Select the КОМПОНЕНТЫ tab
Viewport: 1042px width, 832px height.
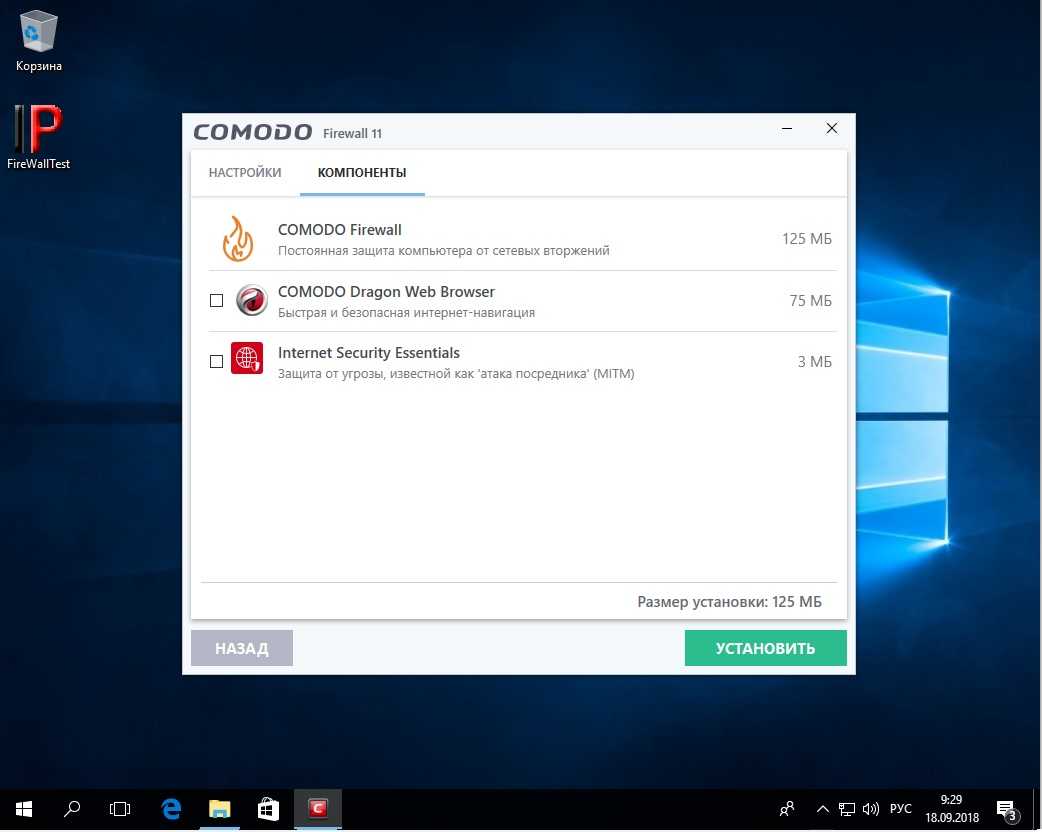(362, 173)
